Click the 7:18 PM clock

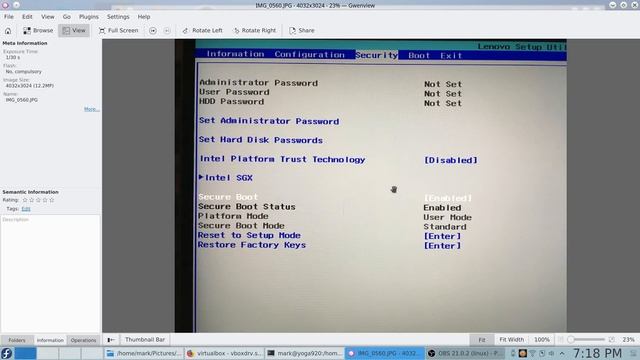pos(597,353)
